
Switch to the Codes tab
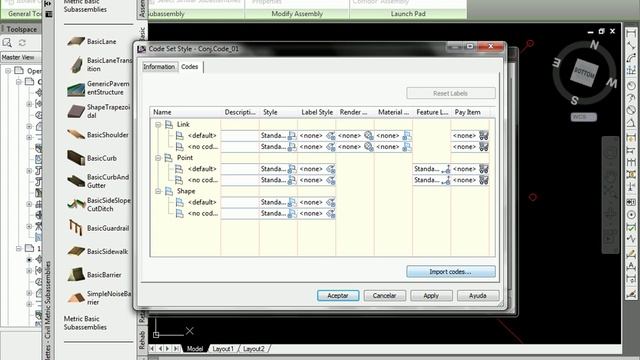[x=190, y=67]
